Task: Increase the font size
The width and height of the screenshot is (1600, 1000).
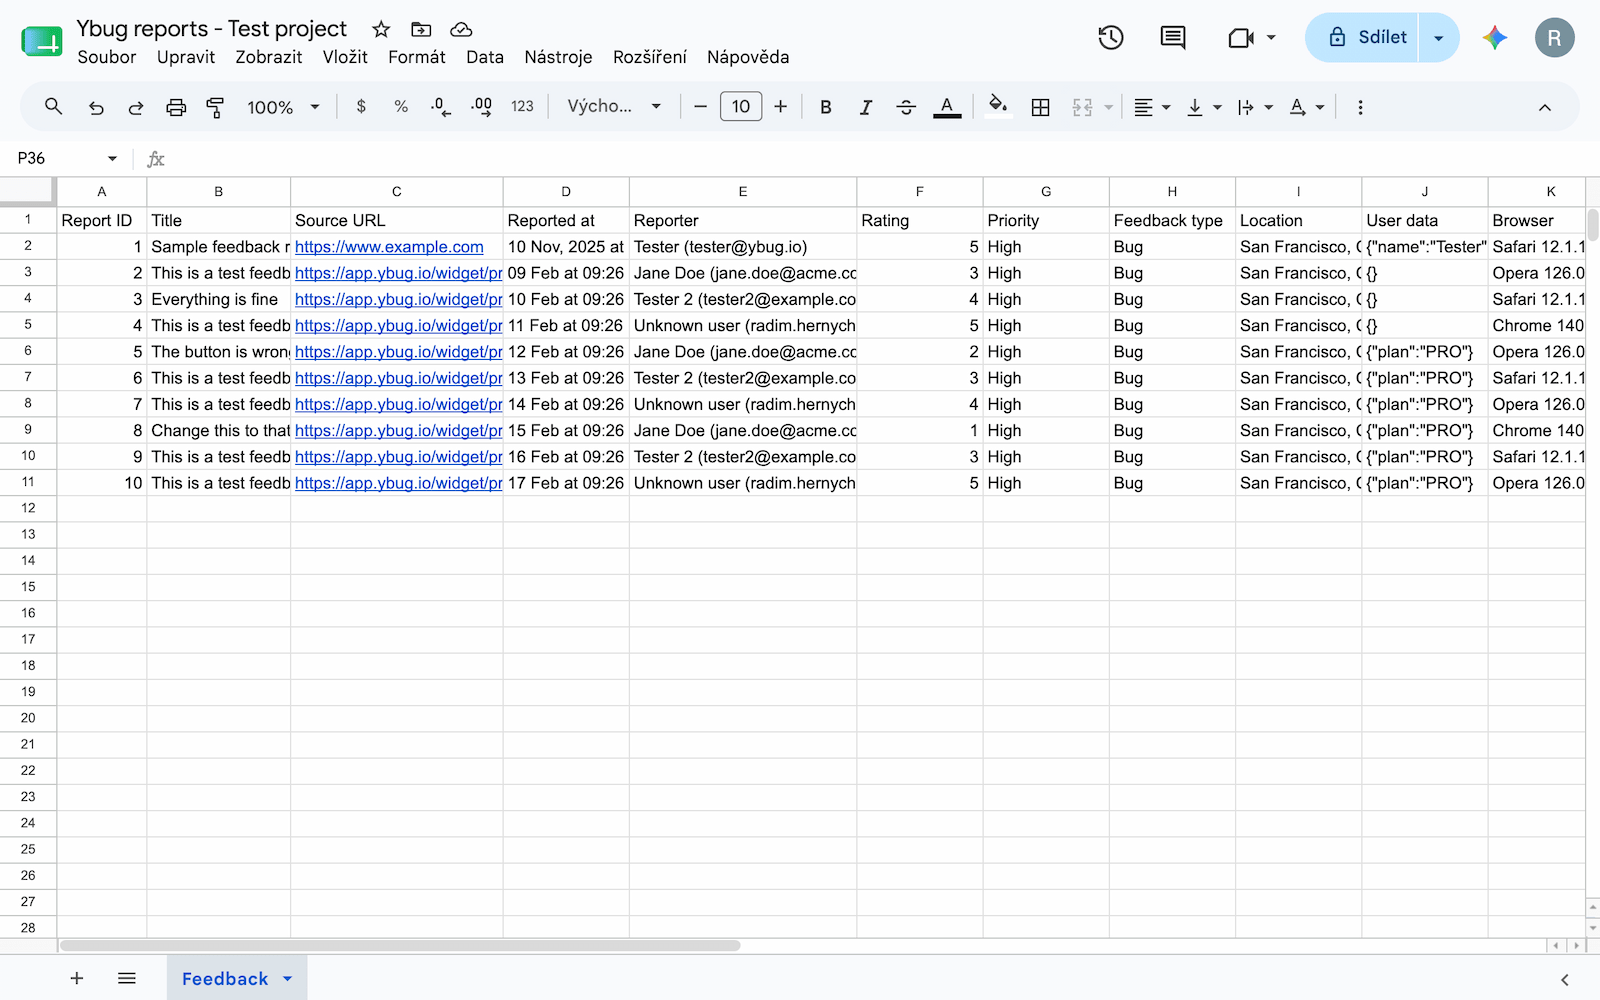Action: tap(781, 106)
